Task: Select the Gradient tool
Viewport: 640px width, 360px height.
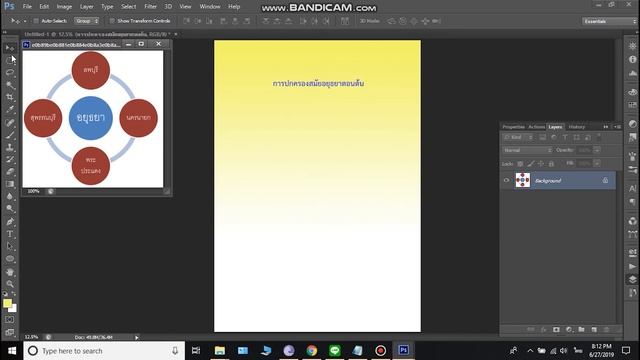Action: pyautogui.click(x=10, y=184)
